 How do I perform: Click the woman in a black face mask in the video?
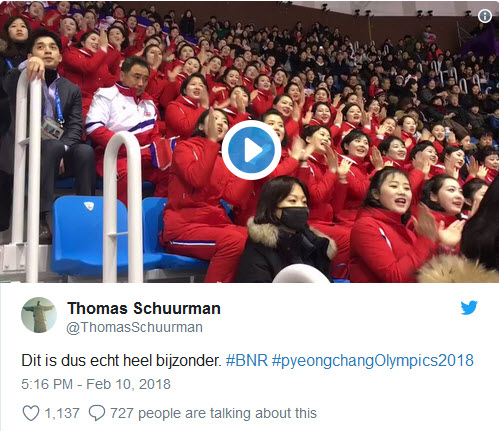point(285,230)
